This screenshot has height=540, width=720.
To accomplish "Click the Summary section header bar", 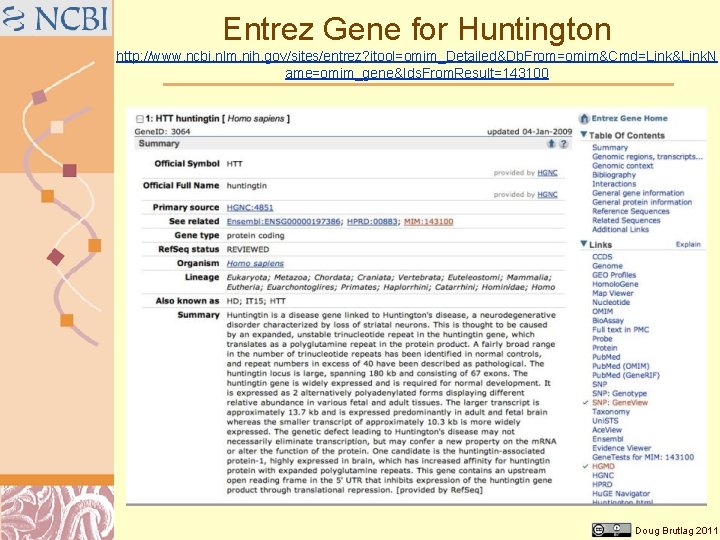I will click(353, 144).
